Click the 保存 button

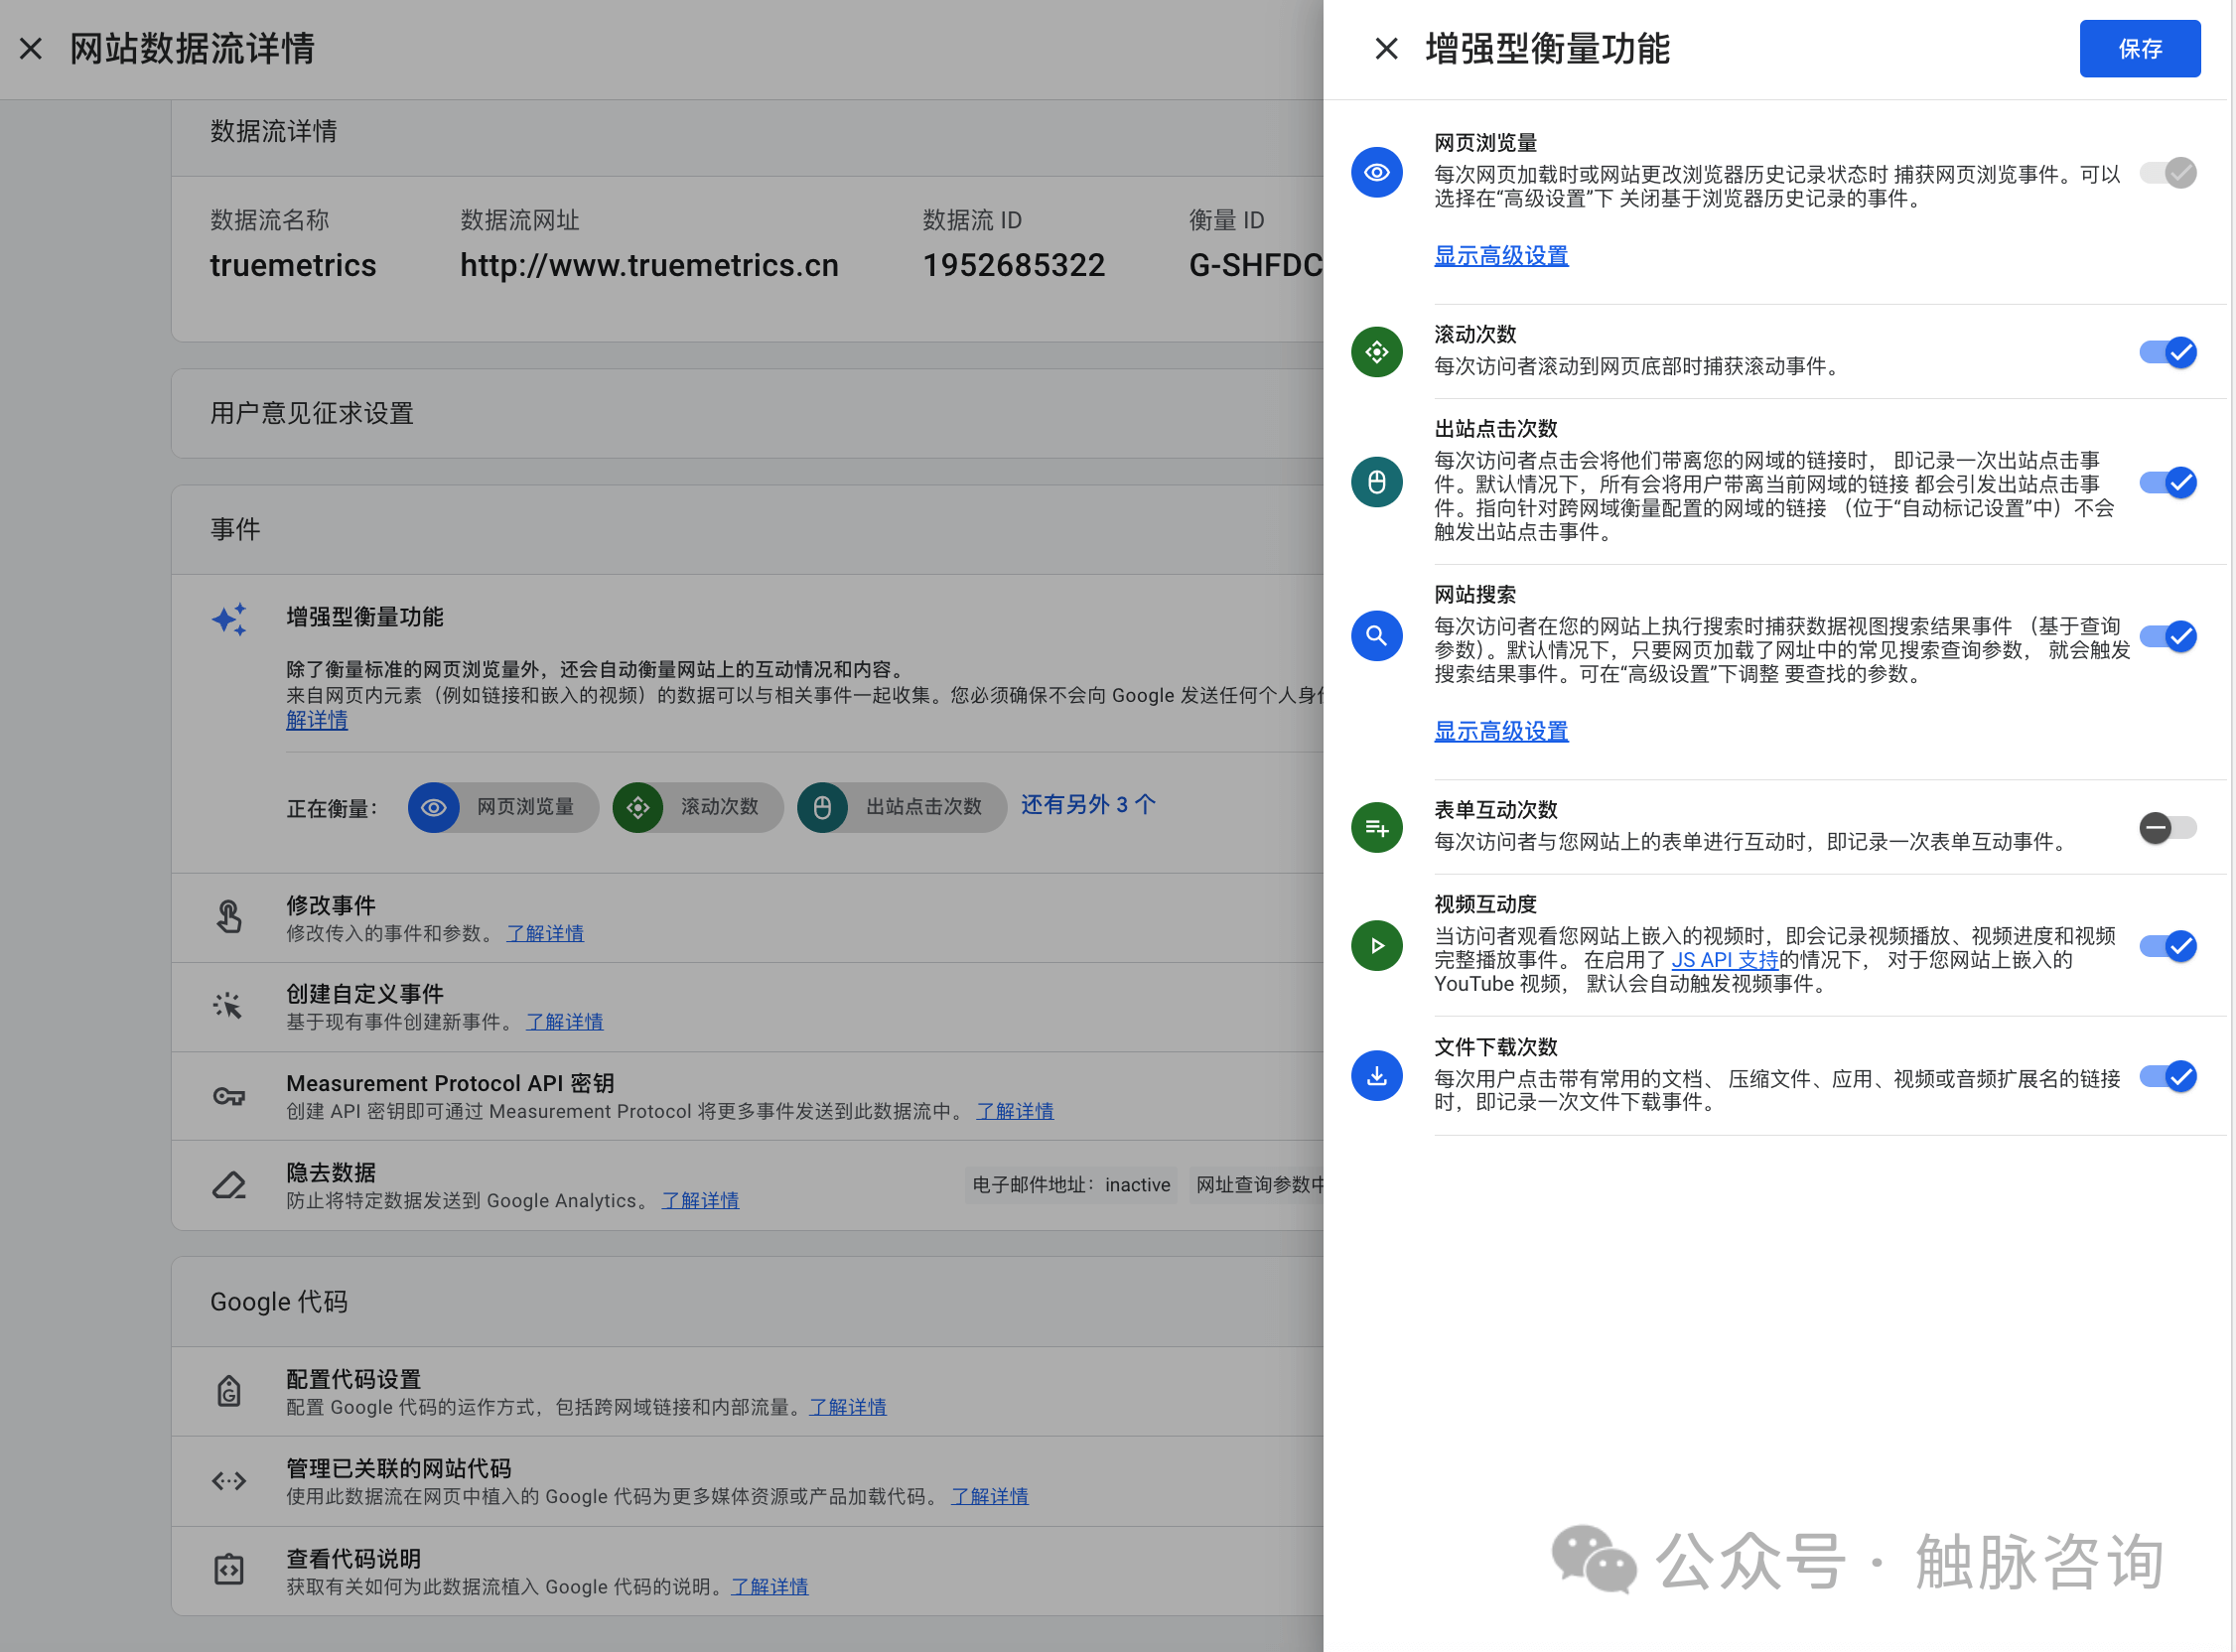(2139, 48)
